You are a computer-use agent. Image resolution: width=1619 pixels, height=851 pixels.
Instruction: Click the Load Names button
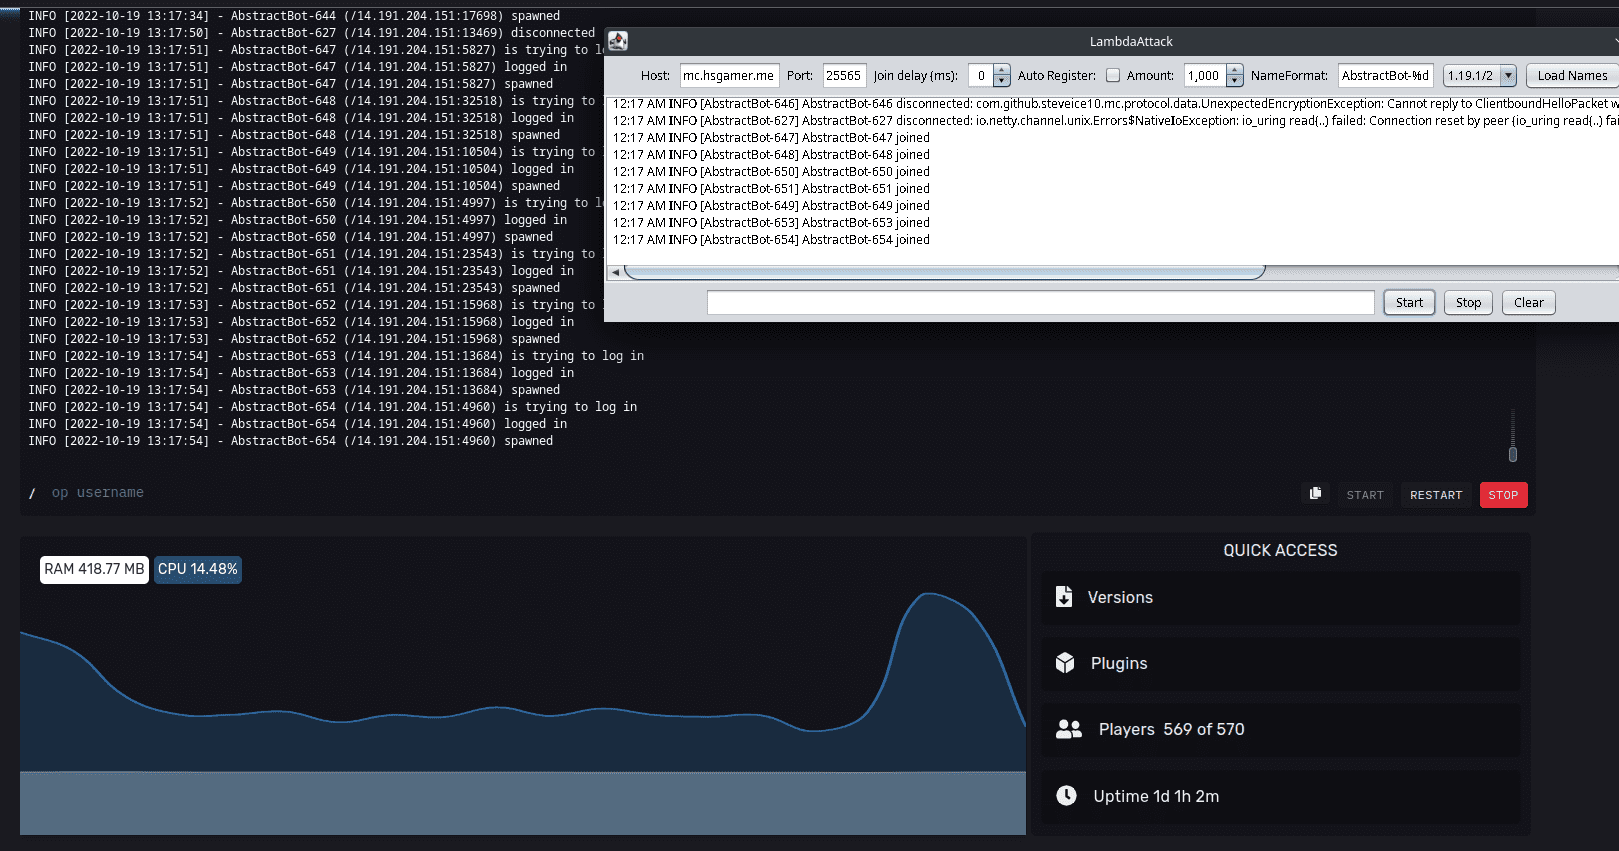1572,76
